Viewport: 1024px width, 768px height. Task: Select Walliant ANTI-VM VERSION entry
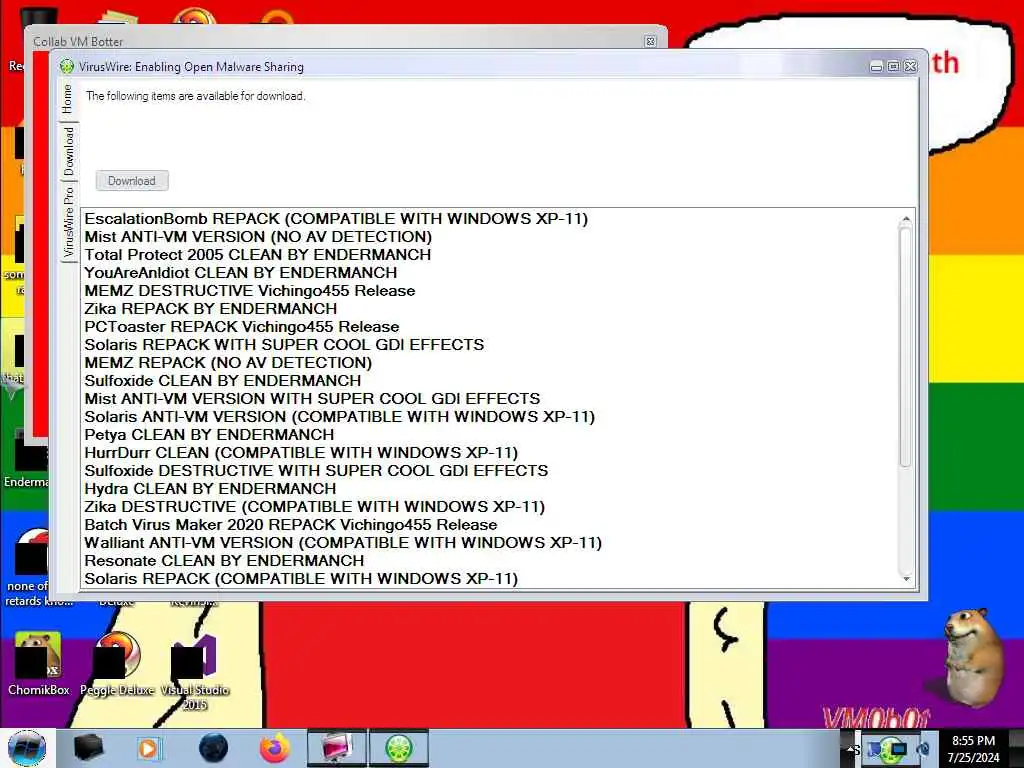[x=343, y=542]
